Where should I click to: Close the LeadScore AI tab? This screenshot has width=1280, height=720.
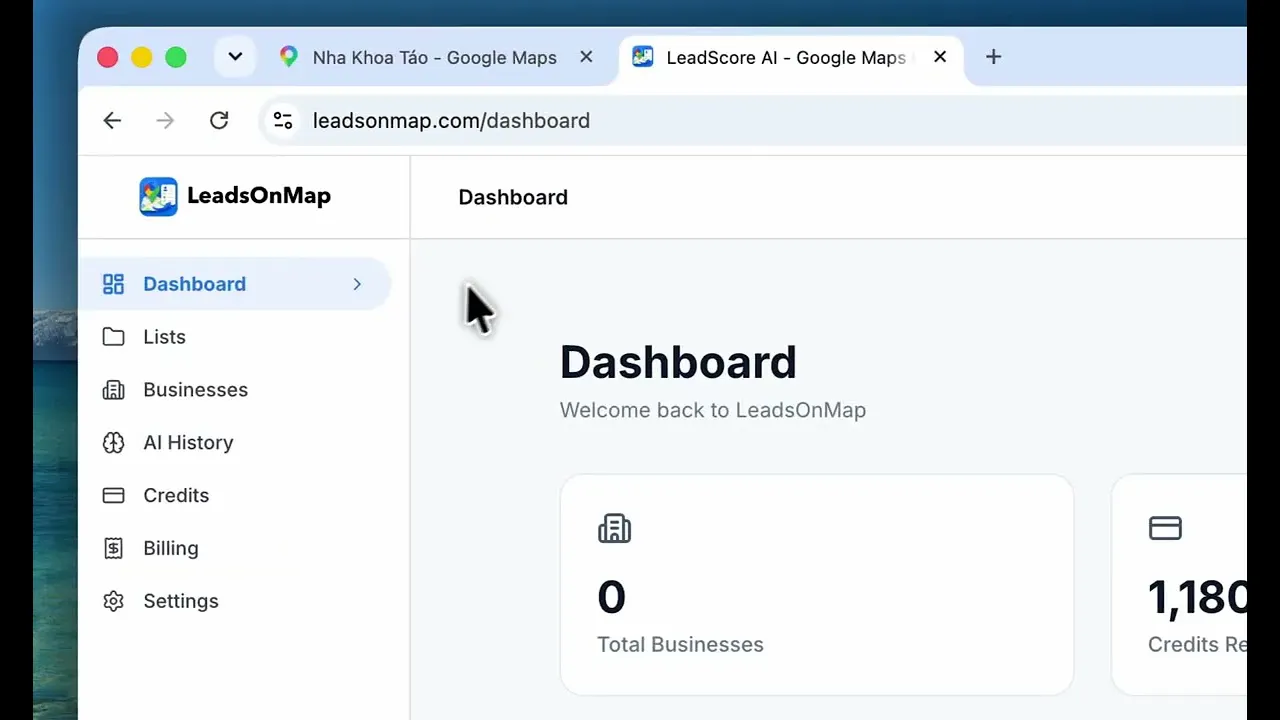[x=940, y=57]
